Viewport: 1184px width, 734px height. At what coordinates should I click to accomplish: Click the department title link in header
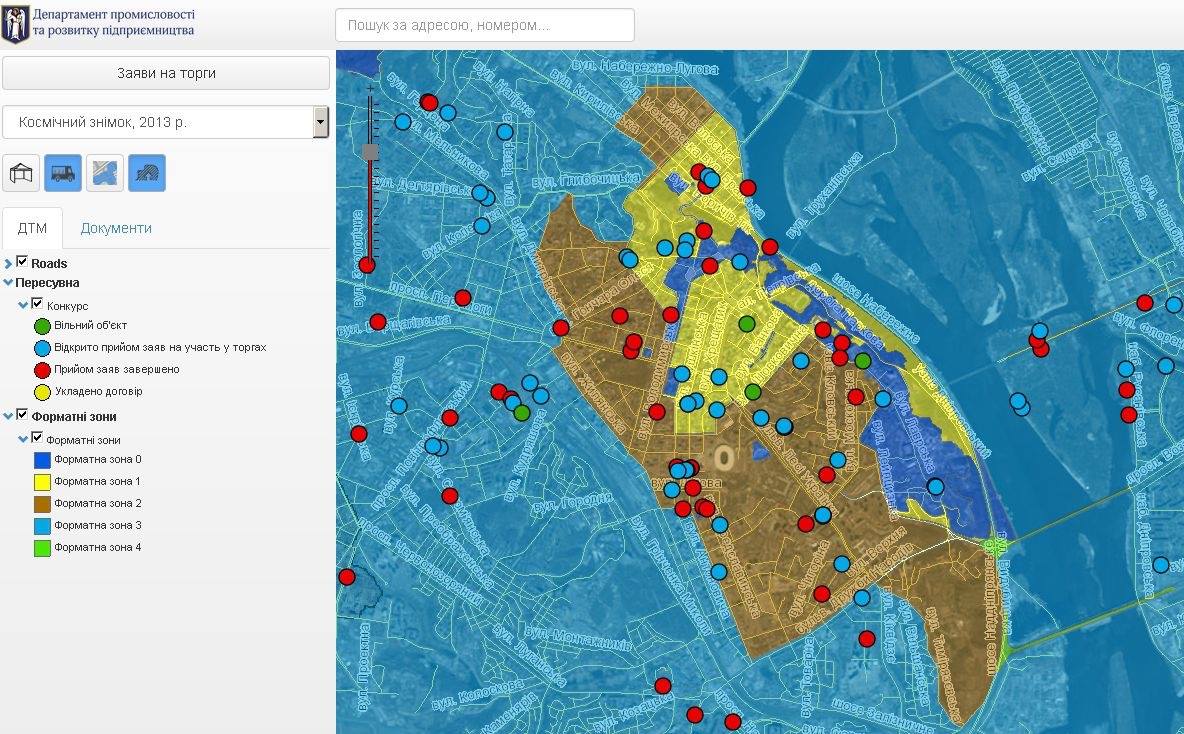(113, 23)
